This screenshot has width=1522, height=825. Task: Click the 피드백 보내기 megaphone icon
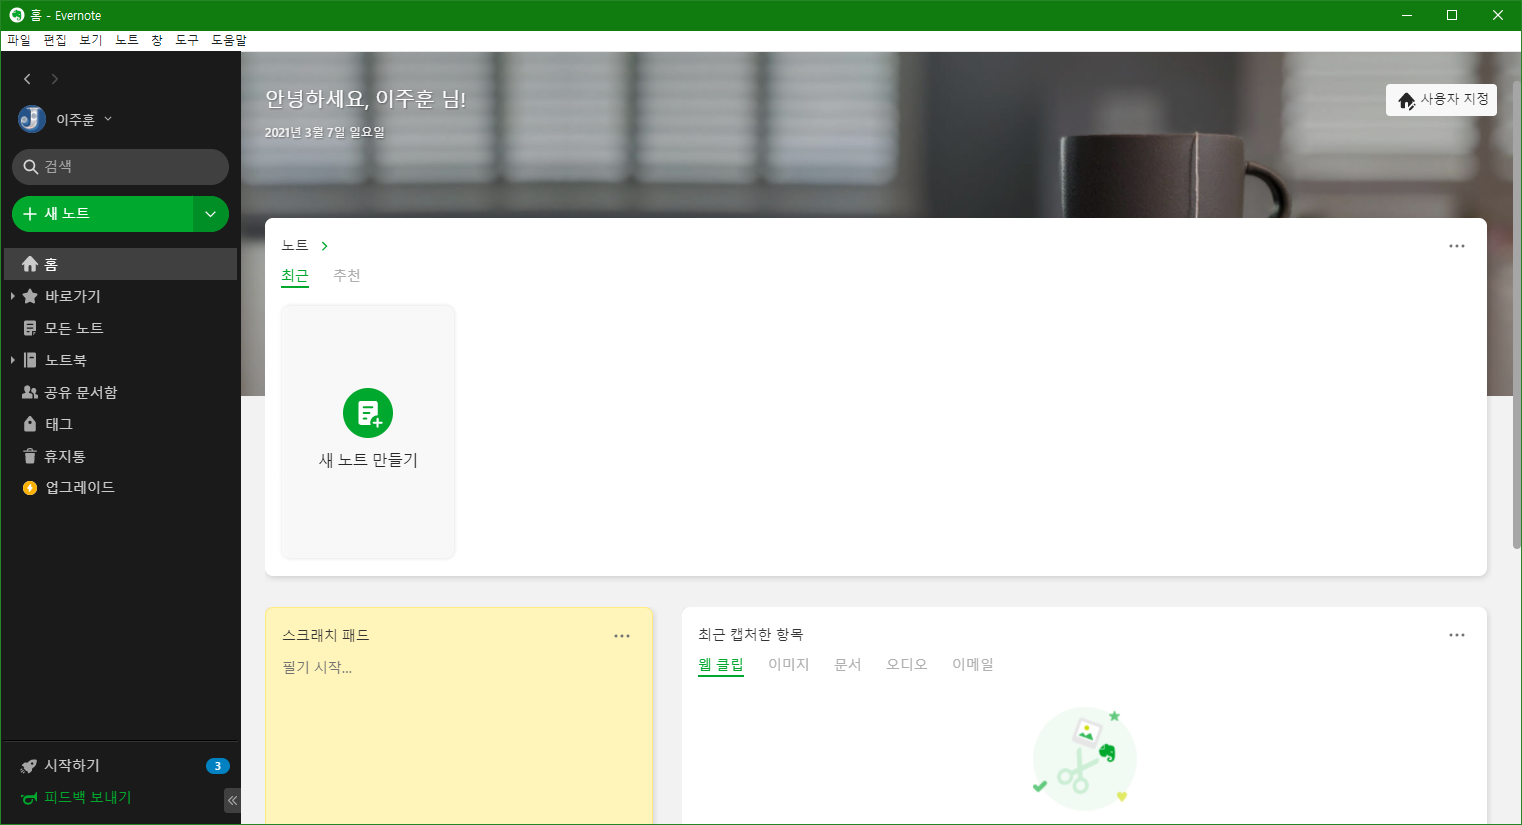(29, 798)
